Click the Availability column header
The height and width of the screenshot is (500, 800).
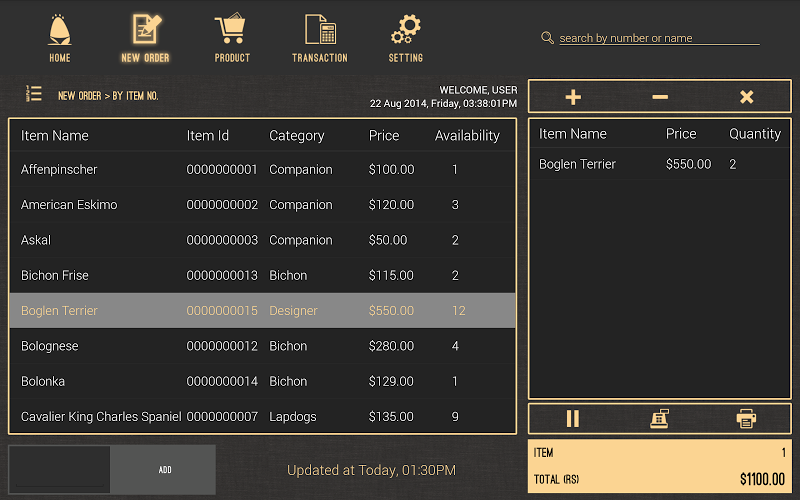point(467,135)
